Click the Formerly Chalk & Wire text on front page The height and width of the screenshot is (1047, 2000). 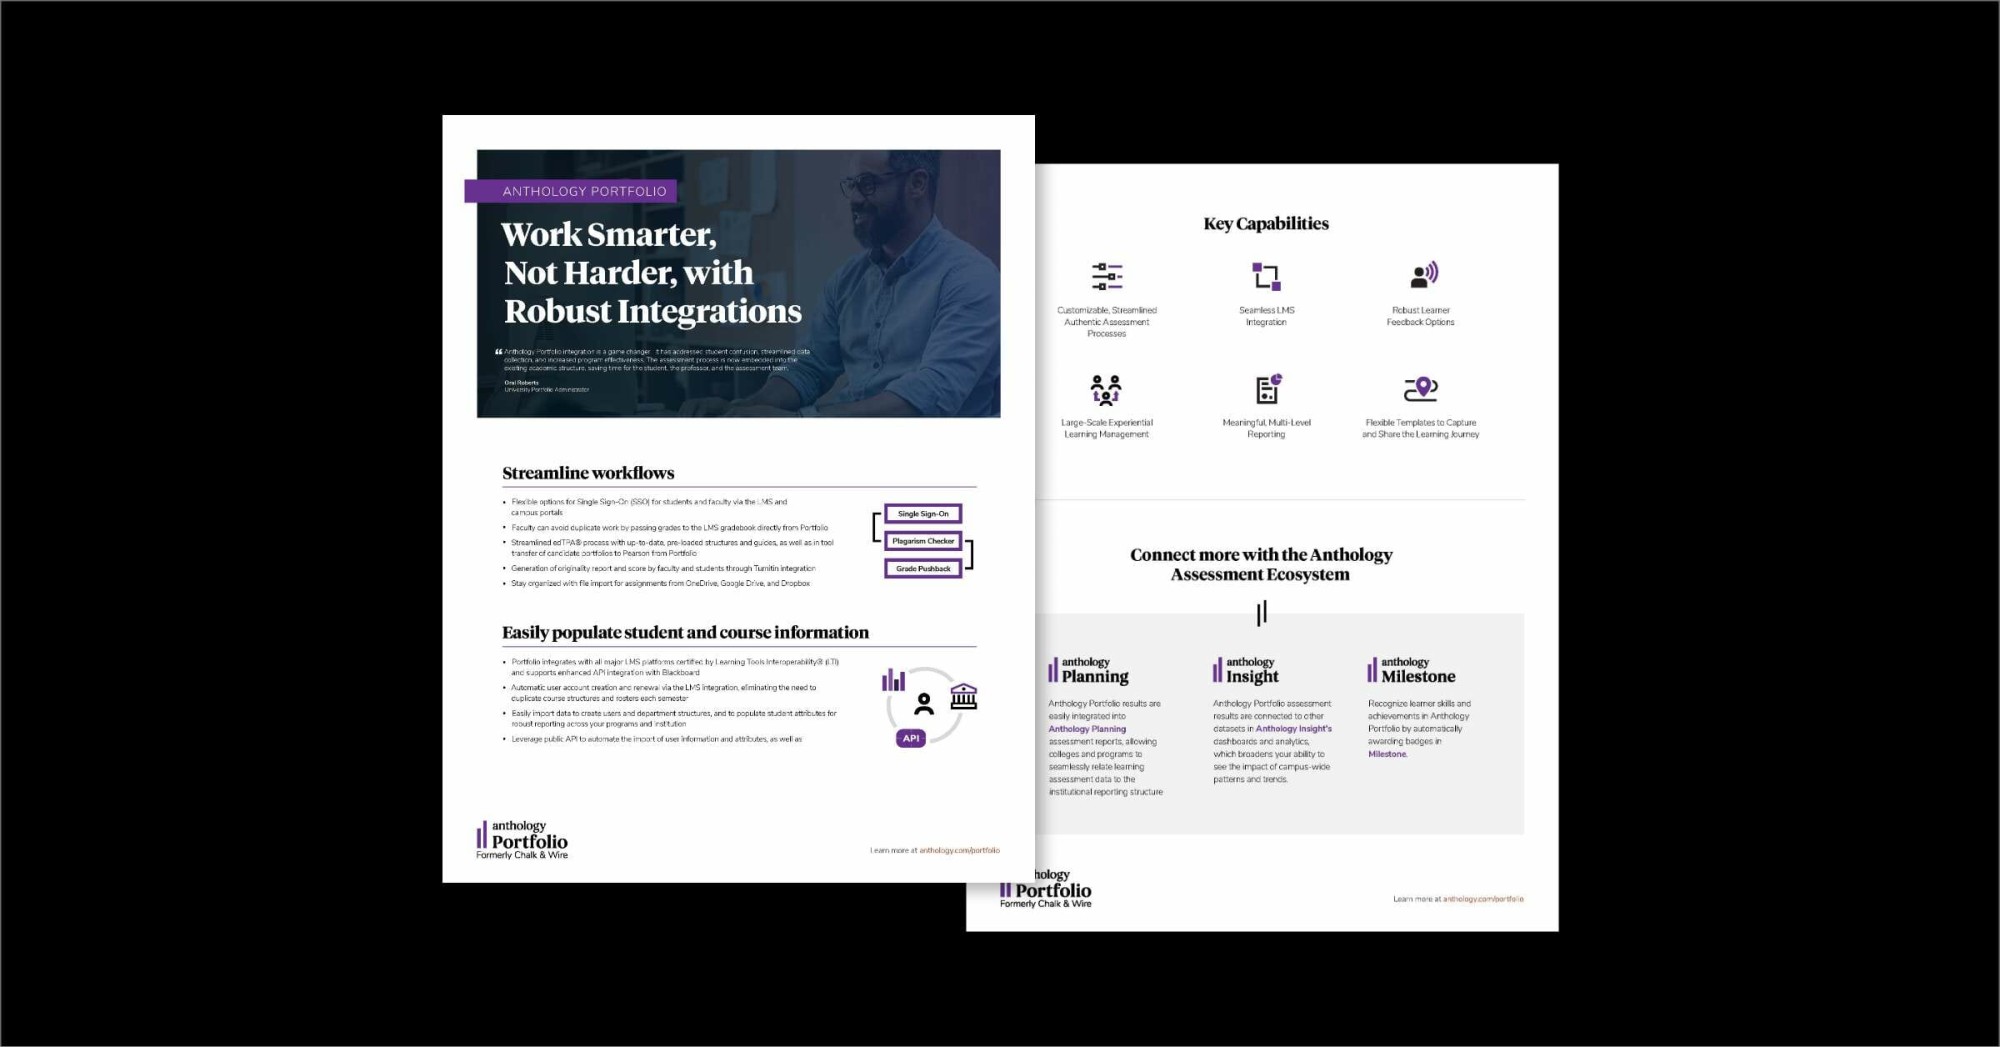[522, 856]
